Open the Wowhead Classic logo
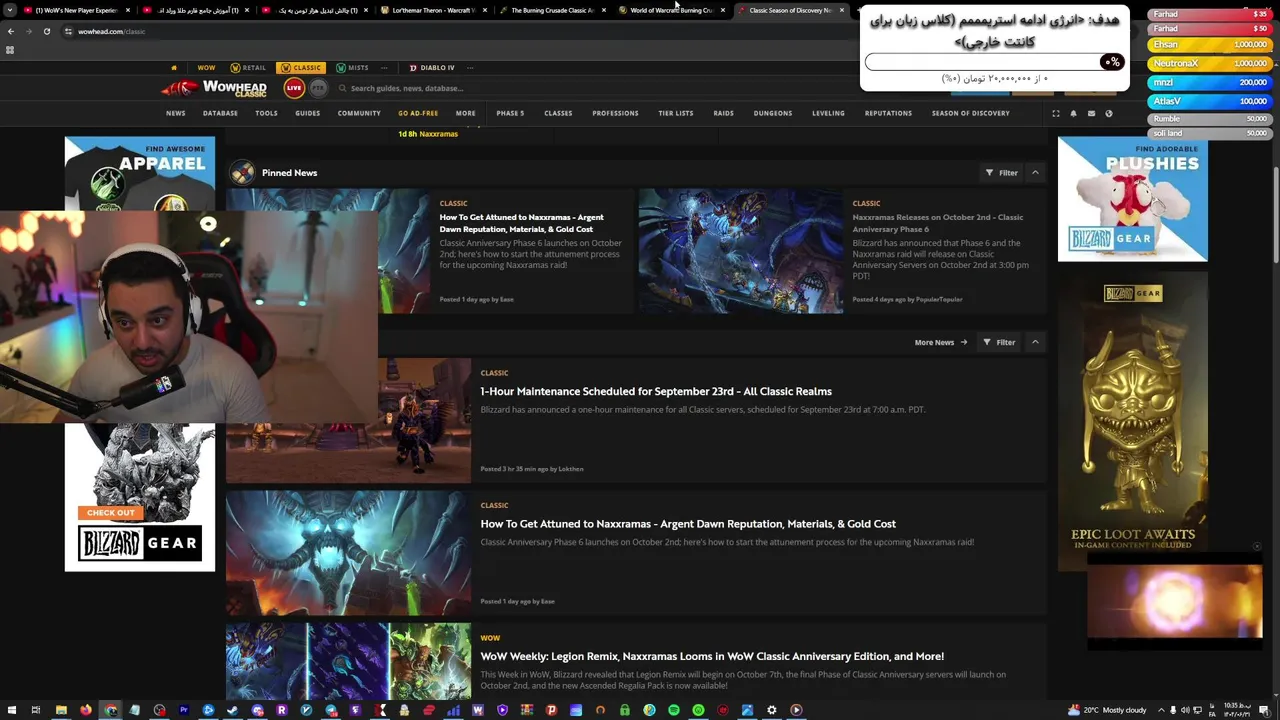Screen dimensions: 1280x720 pos(214,88)
